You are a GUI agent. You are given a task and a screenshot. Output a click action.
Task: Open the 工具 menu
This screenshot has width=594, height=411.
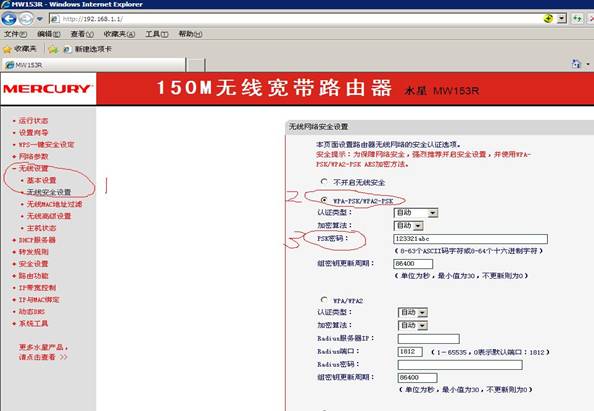(x=157, y=34)
